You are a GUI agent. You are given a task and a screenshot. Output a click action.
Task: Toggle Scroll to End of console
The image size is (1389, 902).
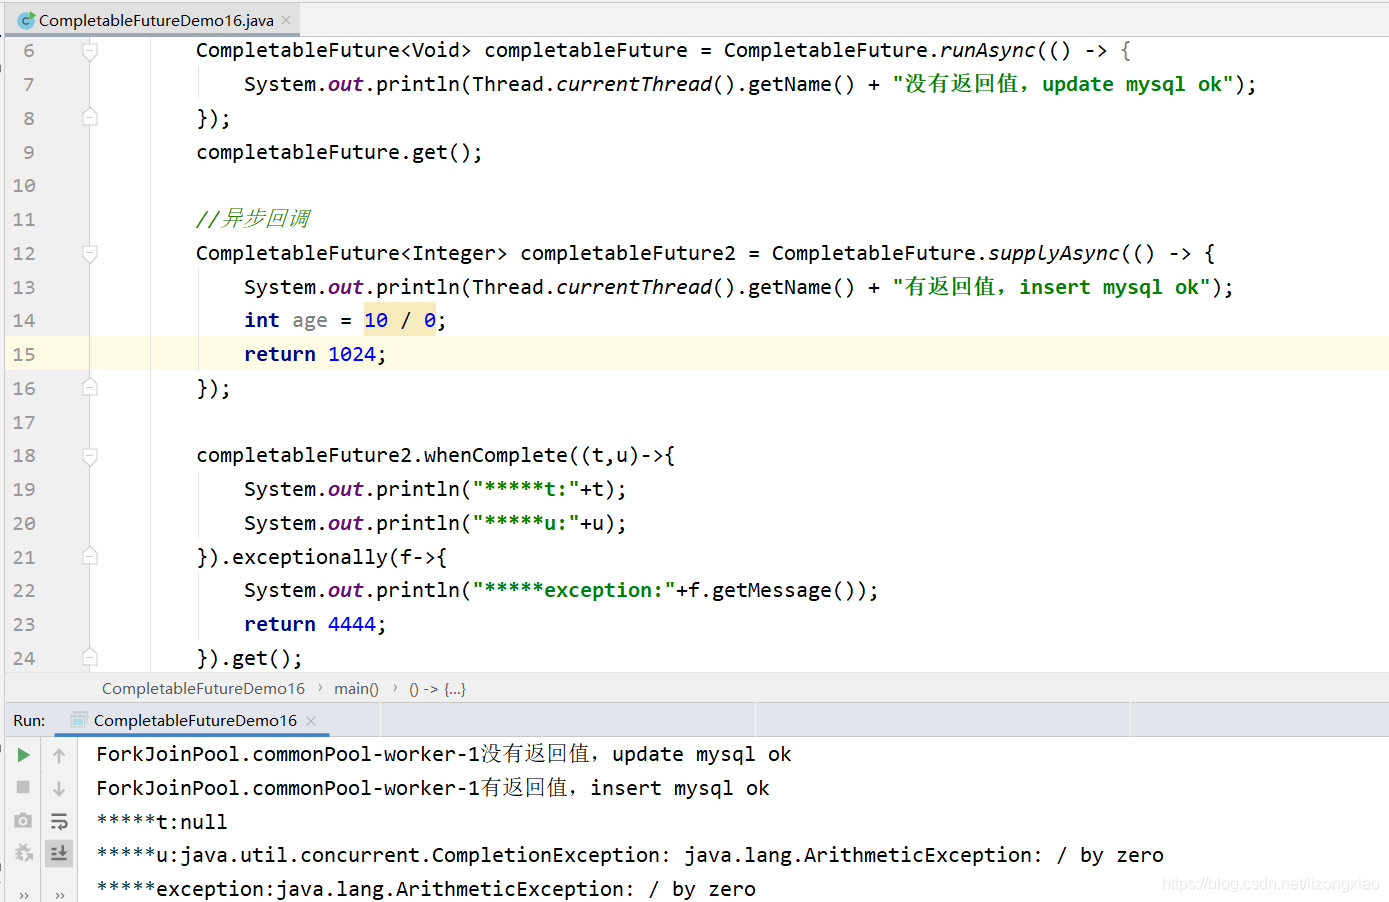[59, 853]
